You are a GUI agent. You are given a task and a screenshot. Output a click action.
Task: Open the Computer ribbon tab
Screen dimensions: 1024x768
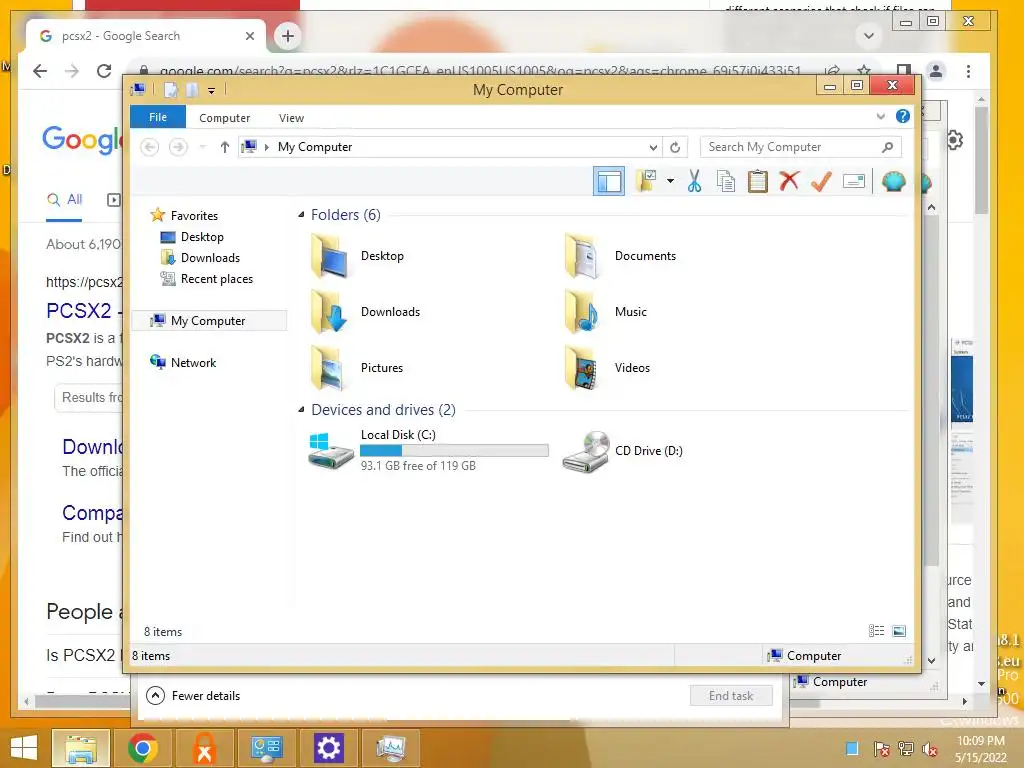pyautogui.click(x=225, y=118)
